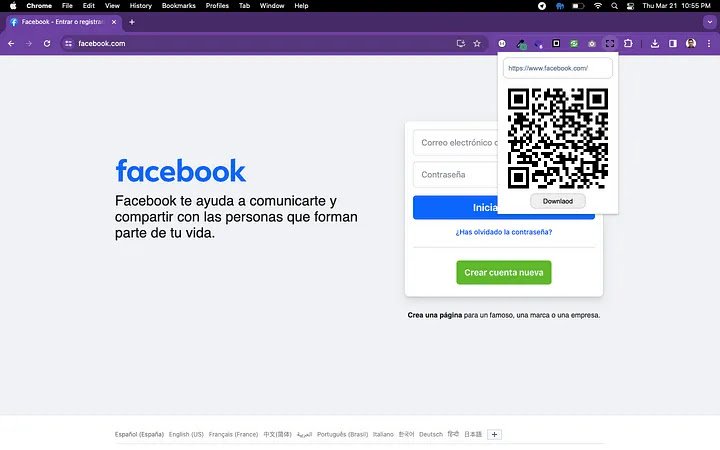Image resolution: width=720 pixels, height=450 pixels.
Task: Switch language to 日本語
Action: click(x=473, y=434)
